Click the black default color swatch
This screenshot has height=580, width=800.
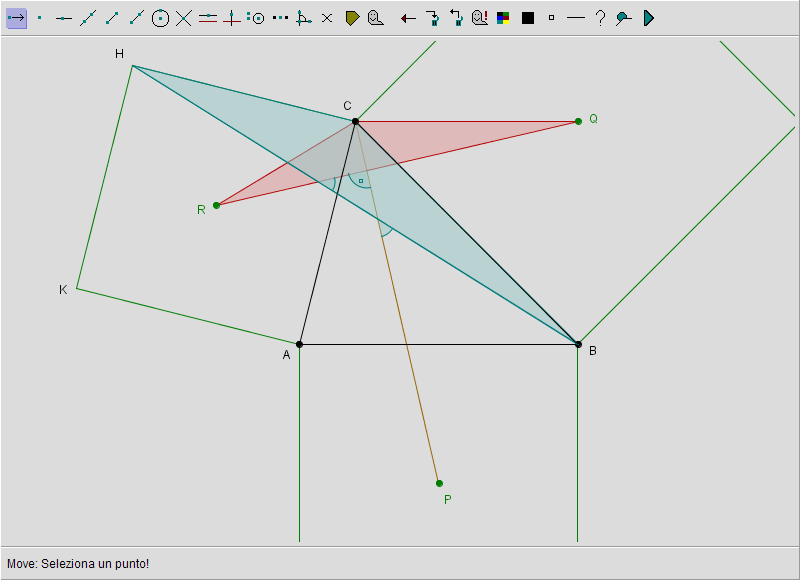coord(528,18)
